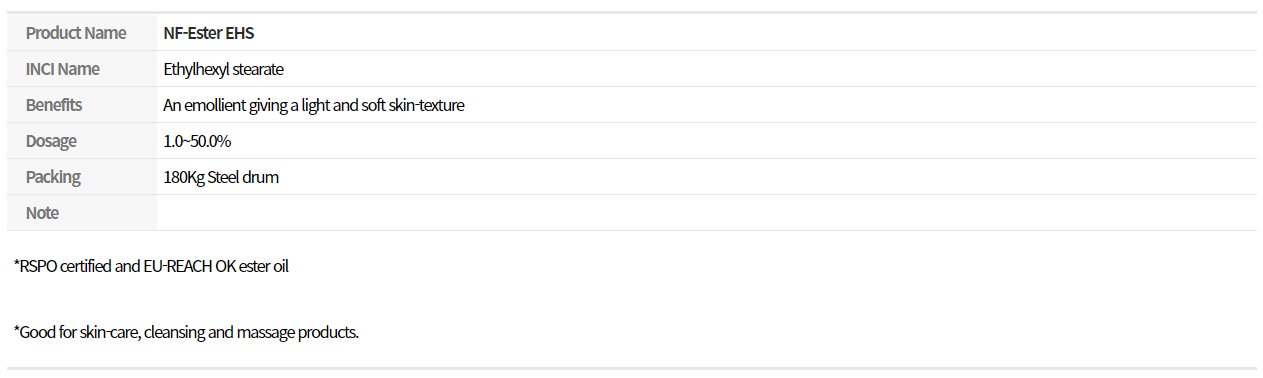Click the Dosage label cell
1263x378 pixels.
pos(82,141)
